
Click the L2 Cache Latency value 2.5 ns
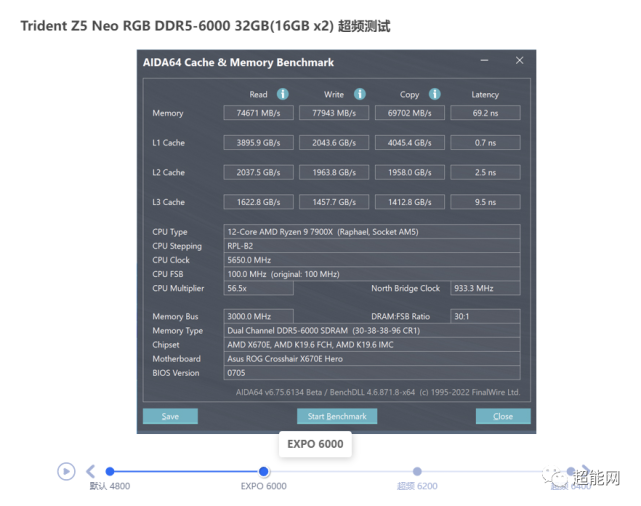tap(485, 172)
